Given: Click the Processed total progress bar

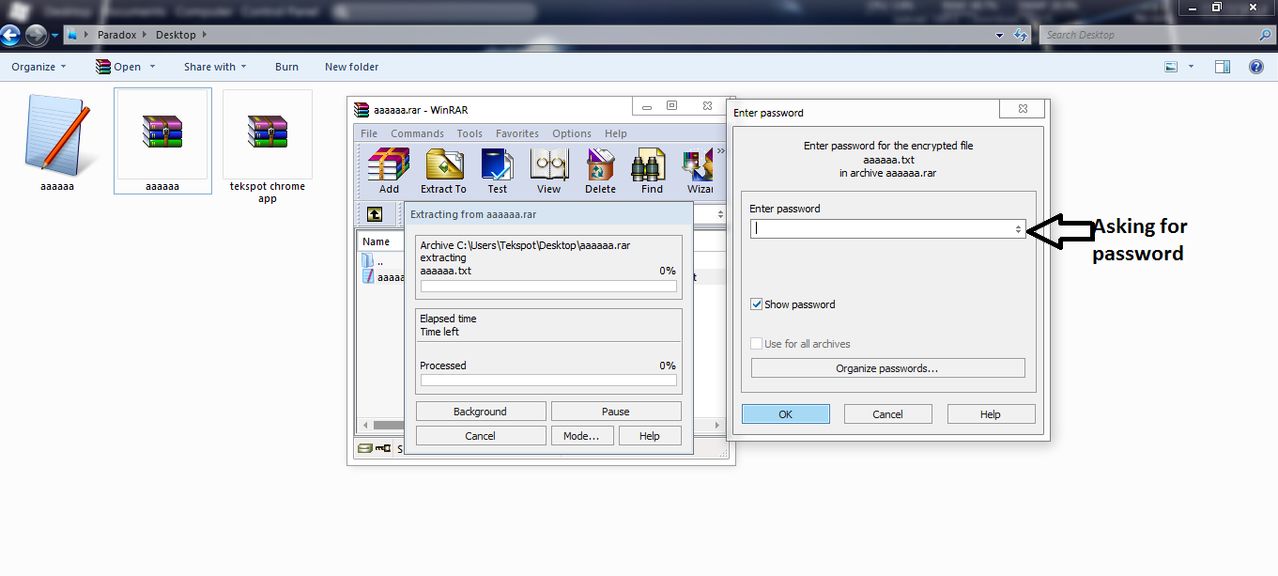Looking at the screenshot, I should [548, 380].
